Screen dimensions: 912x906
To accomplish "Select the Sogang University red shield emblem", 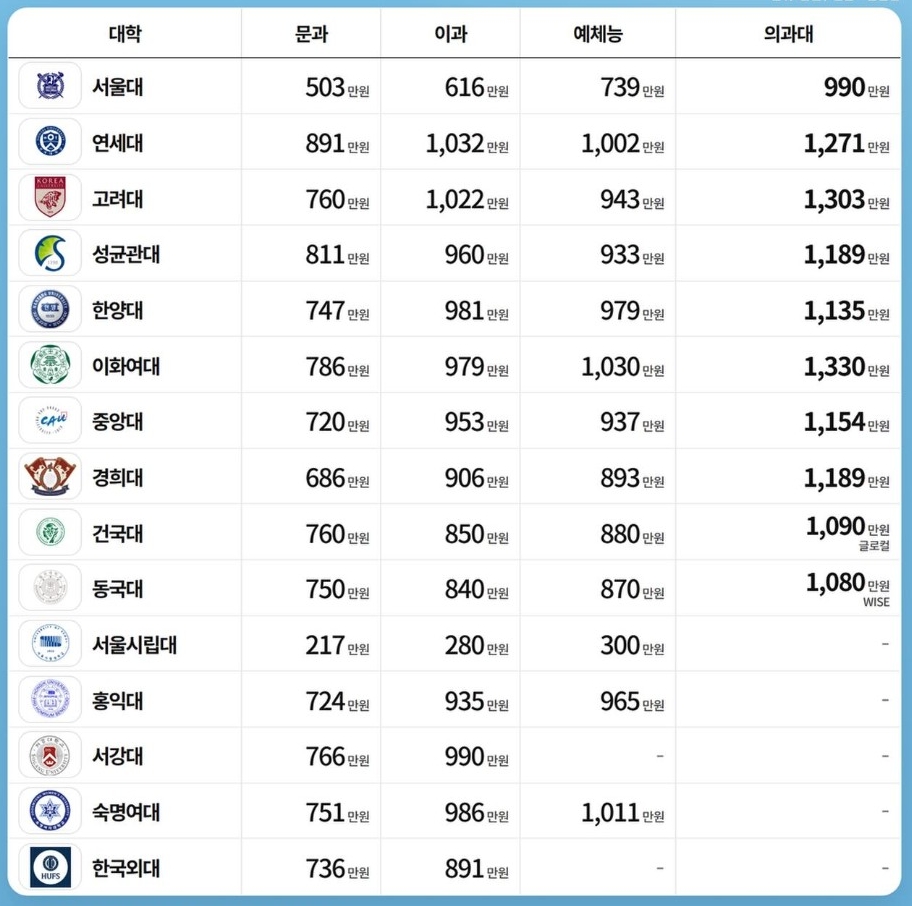I will point(50,755).
